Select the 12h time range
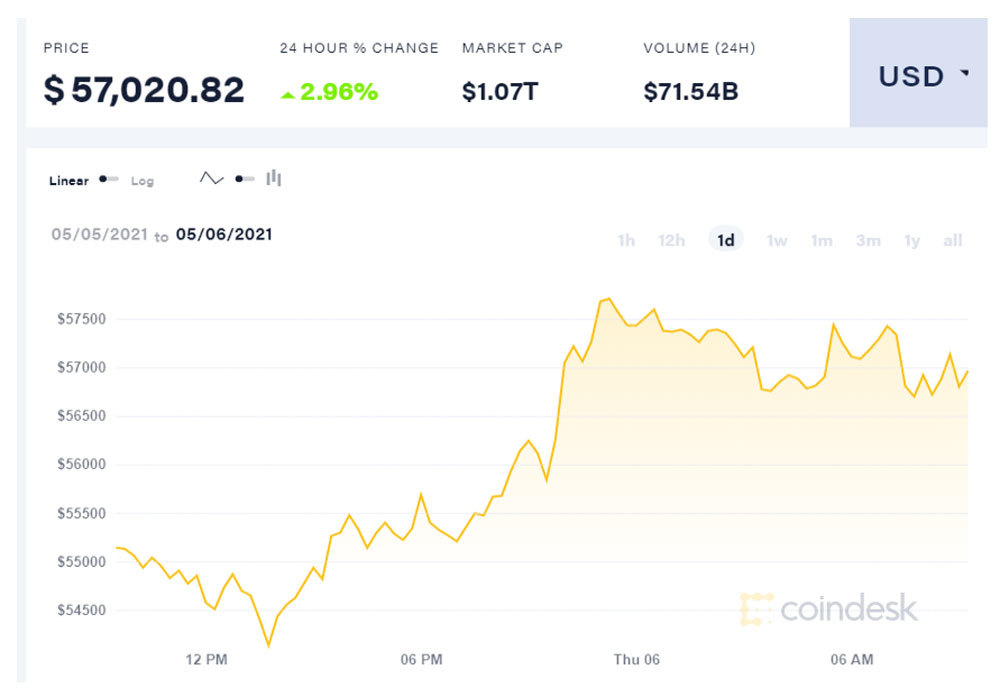Screen dimensions: 1000x697 point(671,240)
